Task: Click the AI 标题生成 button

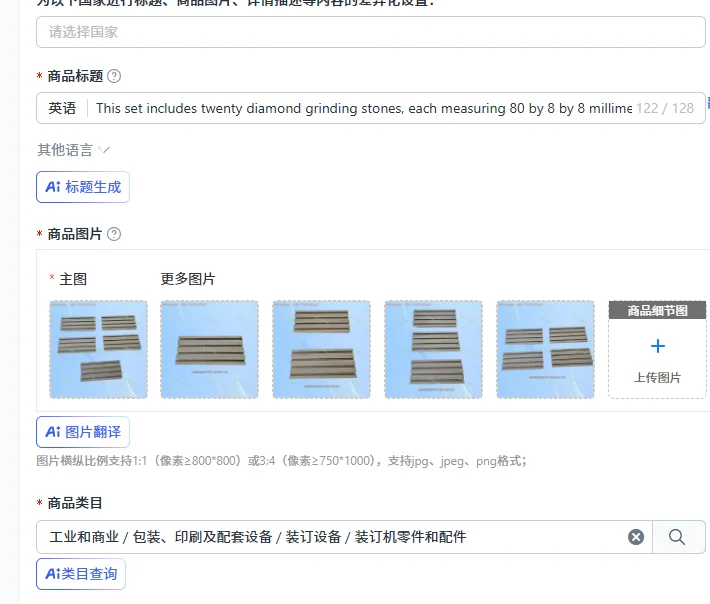Action: 83,187
